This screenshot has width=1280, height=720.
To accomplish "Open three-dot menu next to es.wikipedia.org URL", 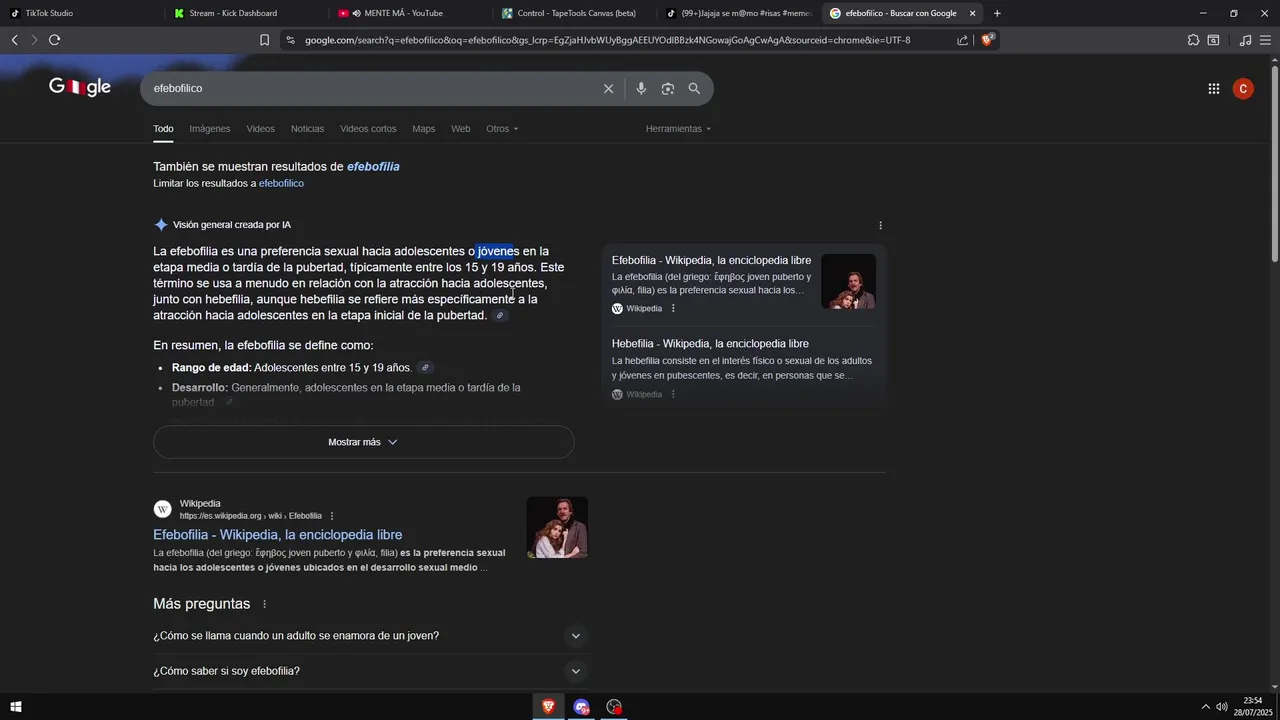I will [x=332, y=516].
